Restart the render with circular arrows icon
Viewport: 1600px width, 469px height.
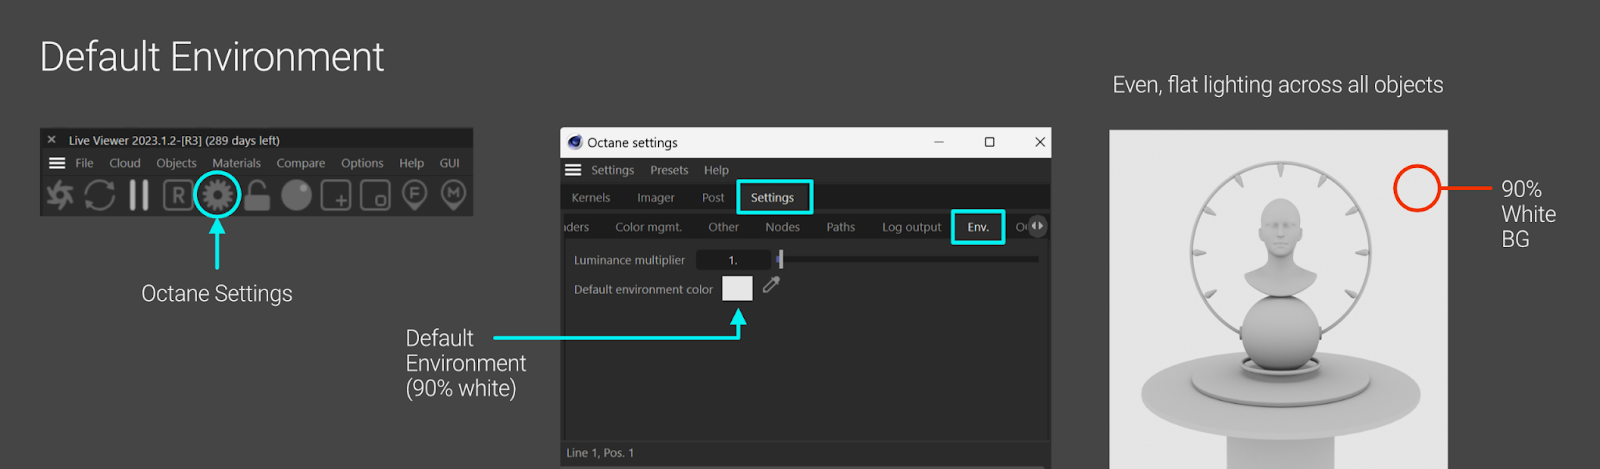coord(99,195)
